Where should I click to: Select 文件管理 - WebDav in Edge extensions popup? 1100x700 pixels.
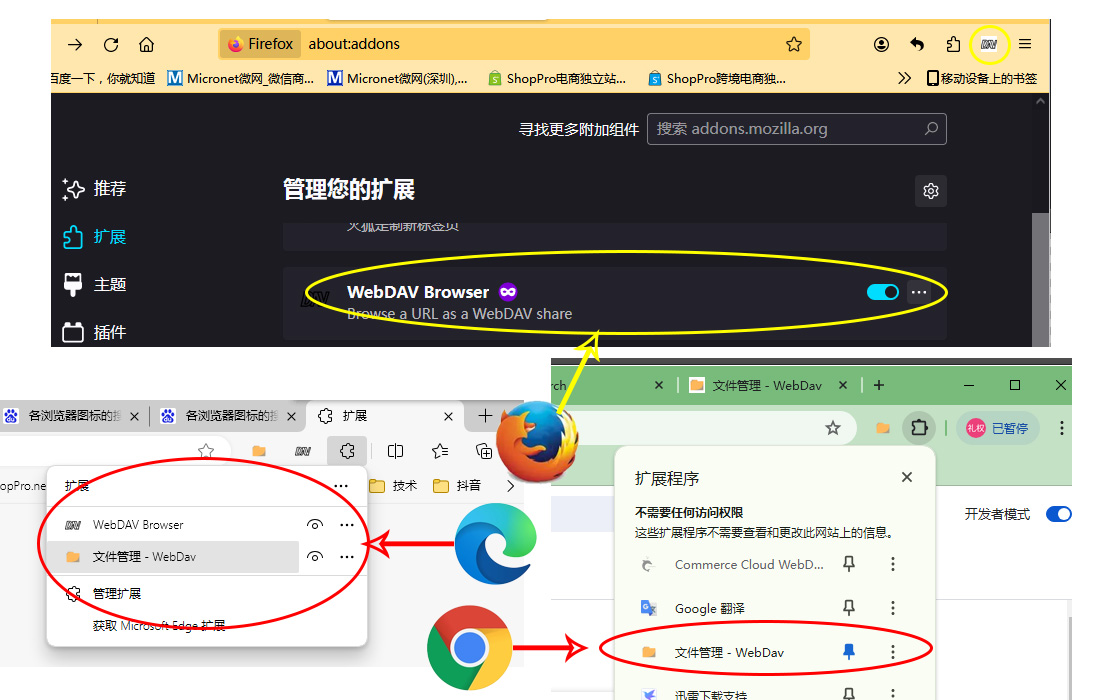pos(173,557)
